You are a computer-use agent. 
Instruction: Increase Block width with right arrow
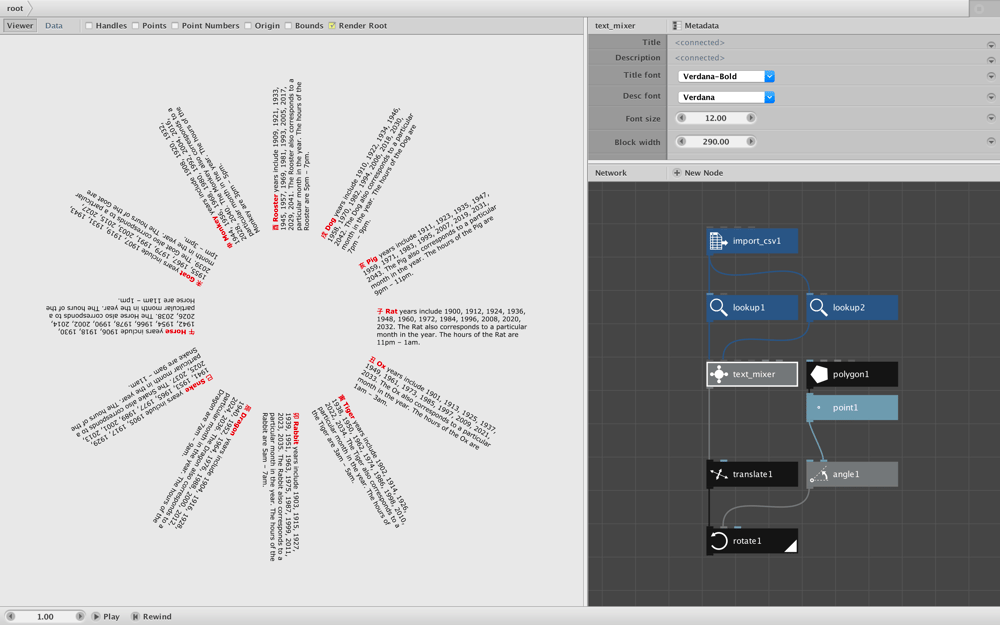[751, 142]
